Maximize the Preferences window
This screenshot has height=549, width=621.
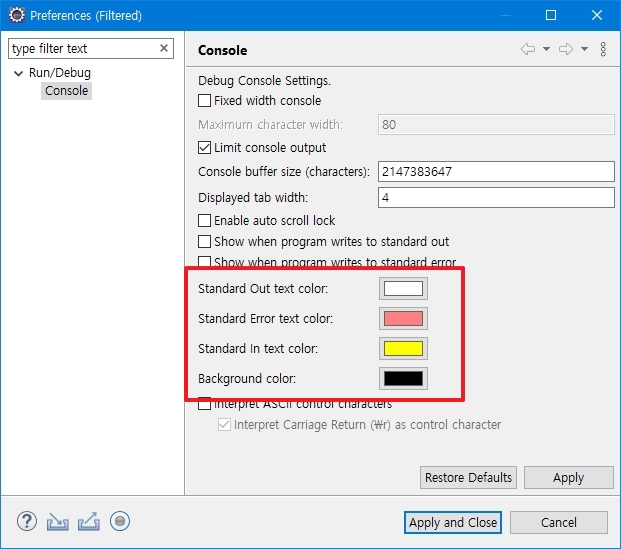(x=551, y=15)
